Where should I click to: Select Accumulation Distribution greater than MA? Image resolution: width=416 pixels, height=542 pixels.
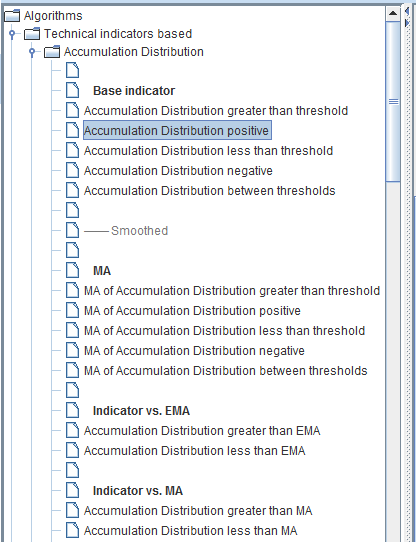[198, 511]
